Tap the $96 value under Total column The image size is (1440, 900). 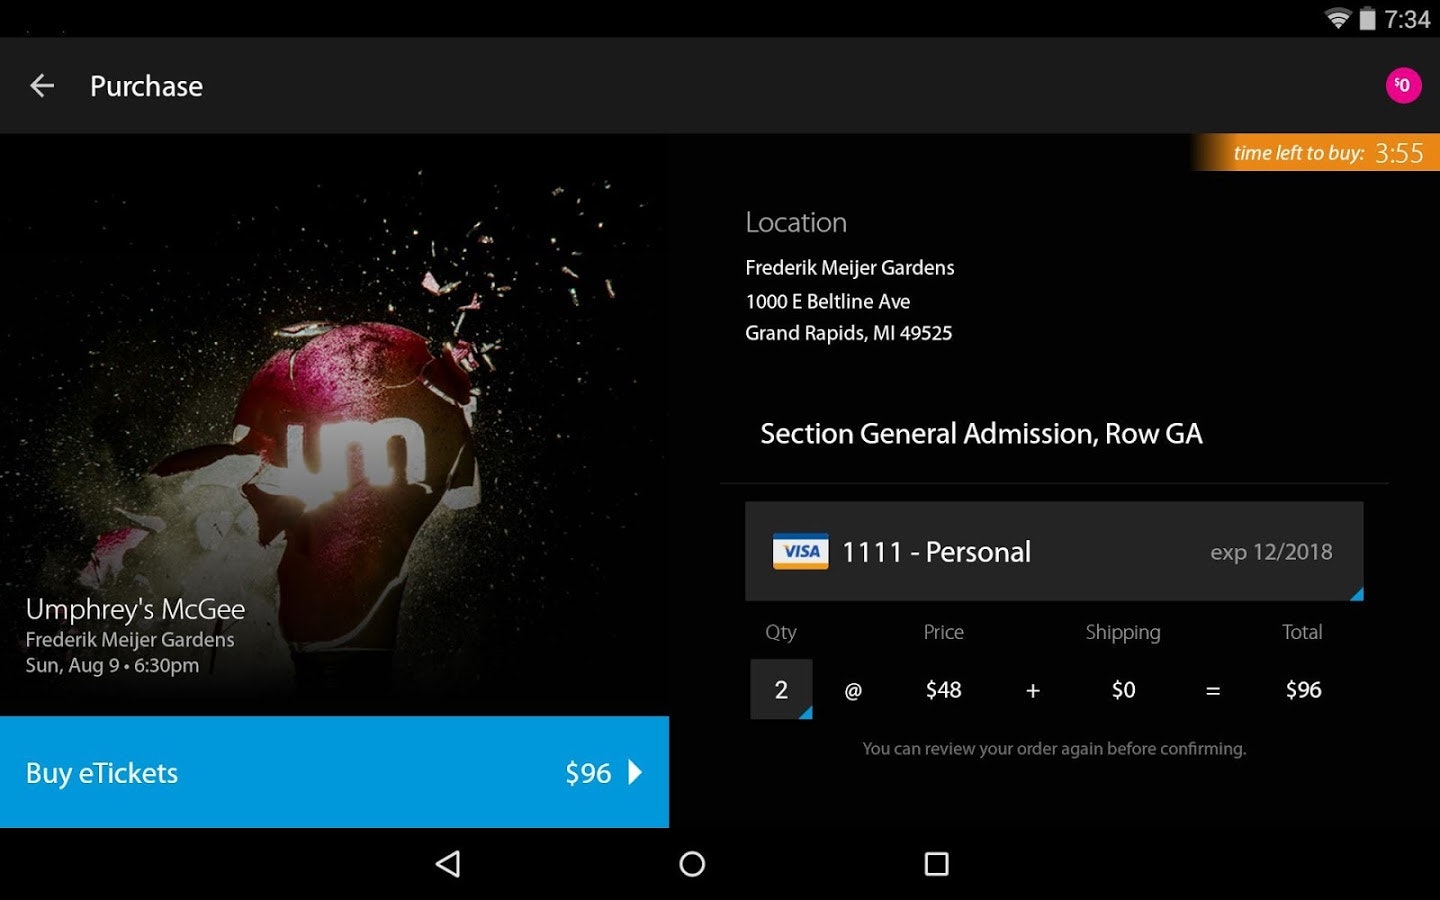coord(1303,690)
